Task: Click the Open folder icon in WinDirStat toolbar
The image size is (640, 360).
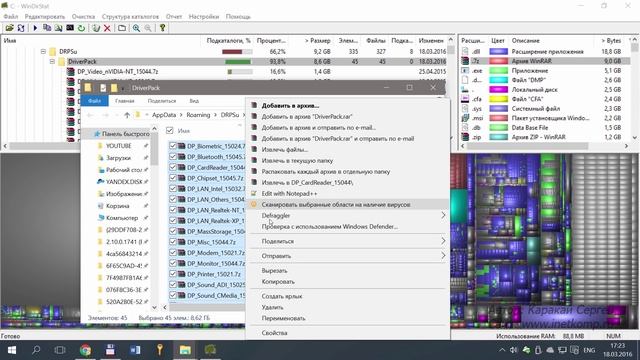Action: pyautogui.click(x=9, y=28)
